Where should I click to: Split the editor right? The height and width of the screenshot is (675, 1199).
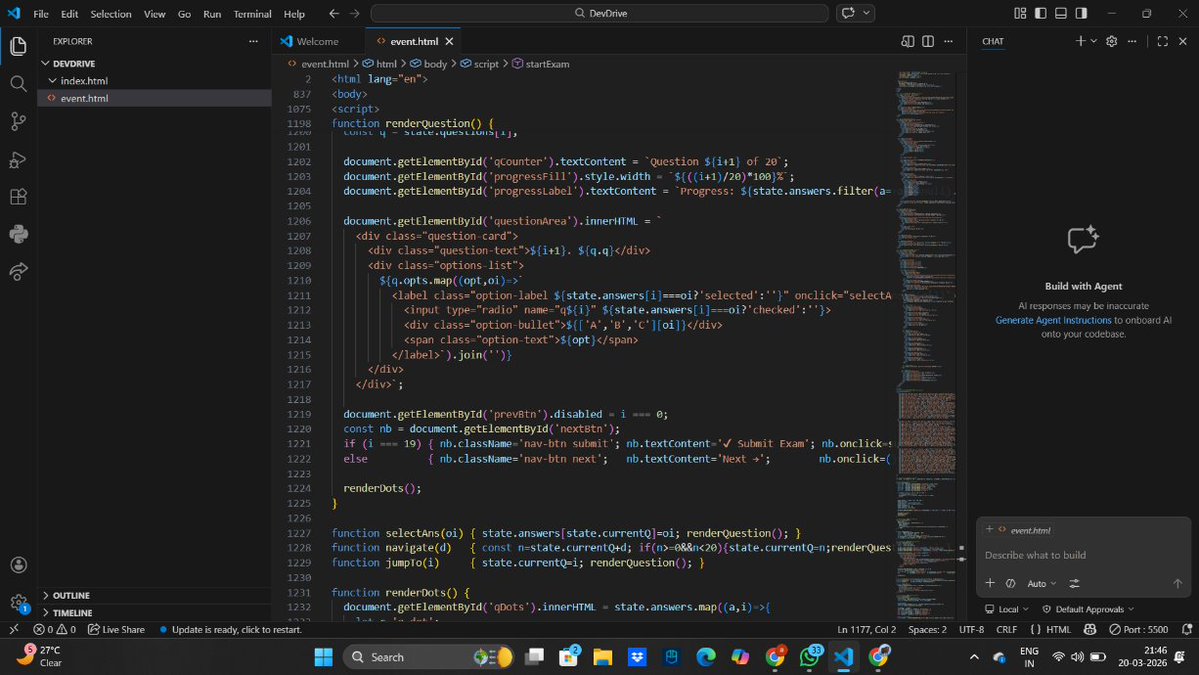point(928,41)
